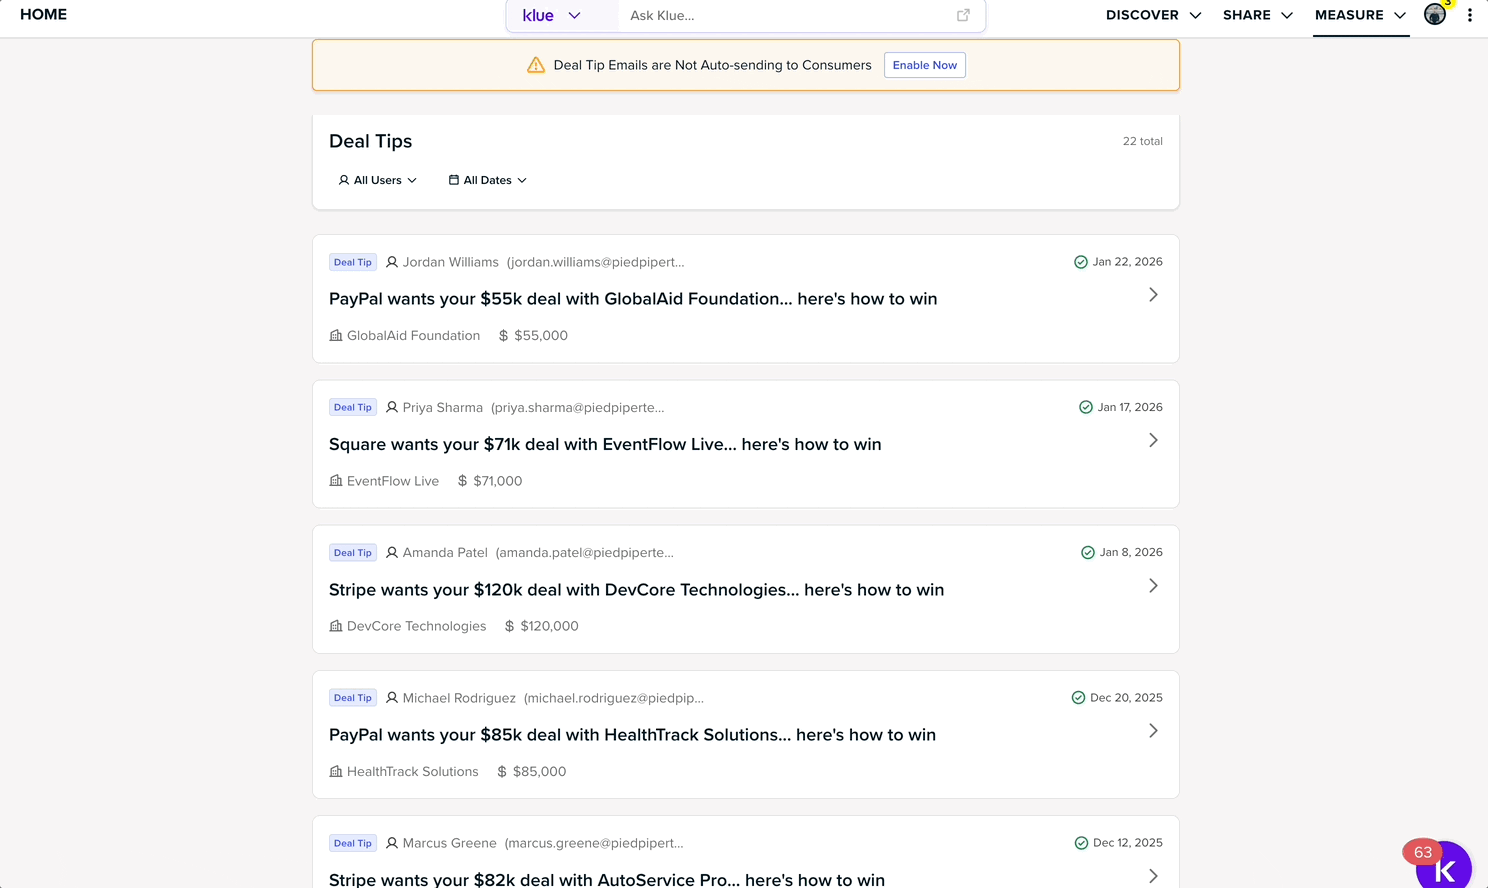Click the person icon beside Marcus Greene

pyautogui.click(x=392, y=843)
